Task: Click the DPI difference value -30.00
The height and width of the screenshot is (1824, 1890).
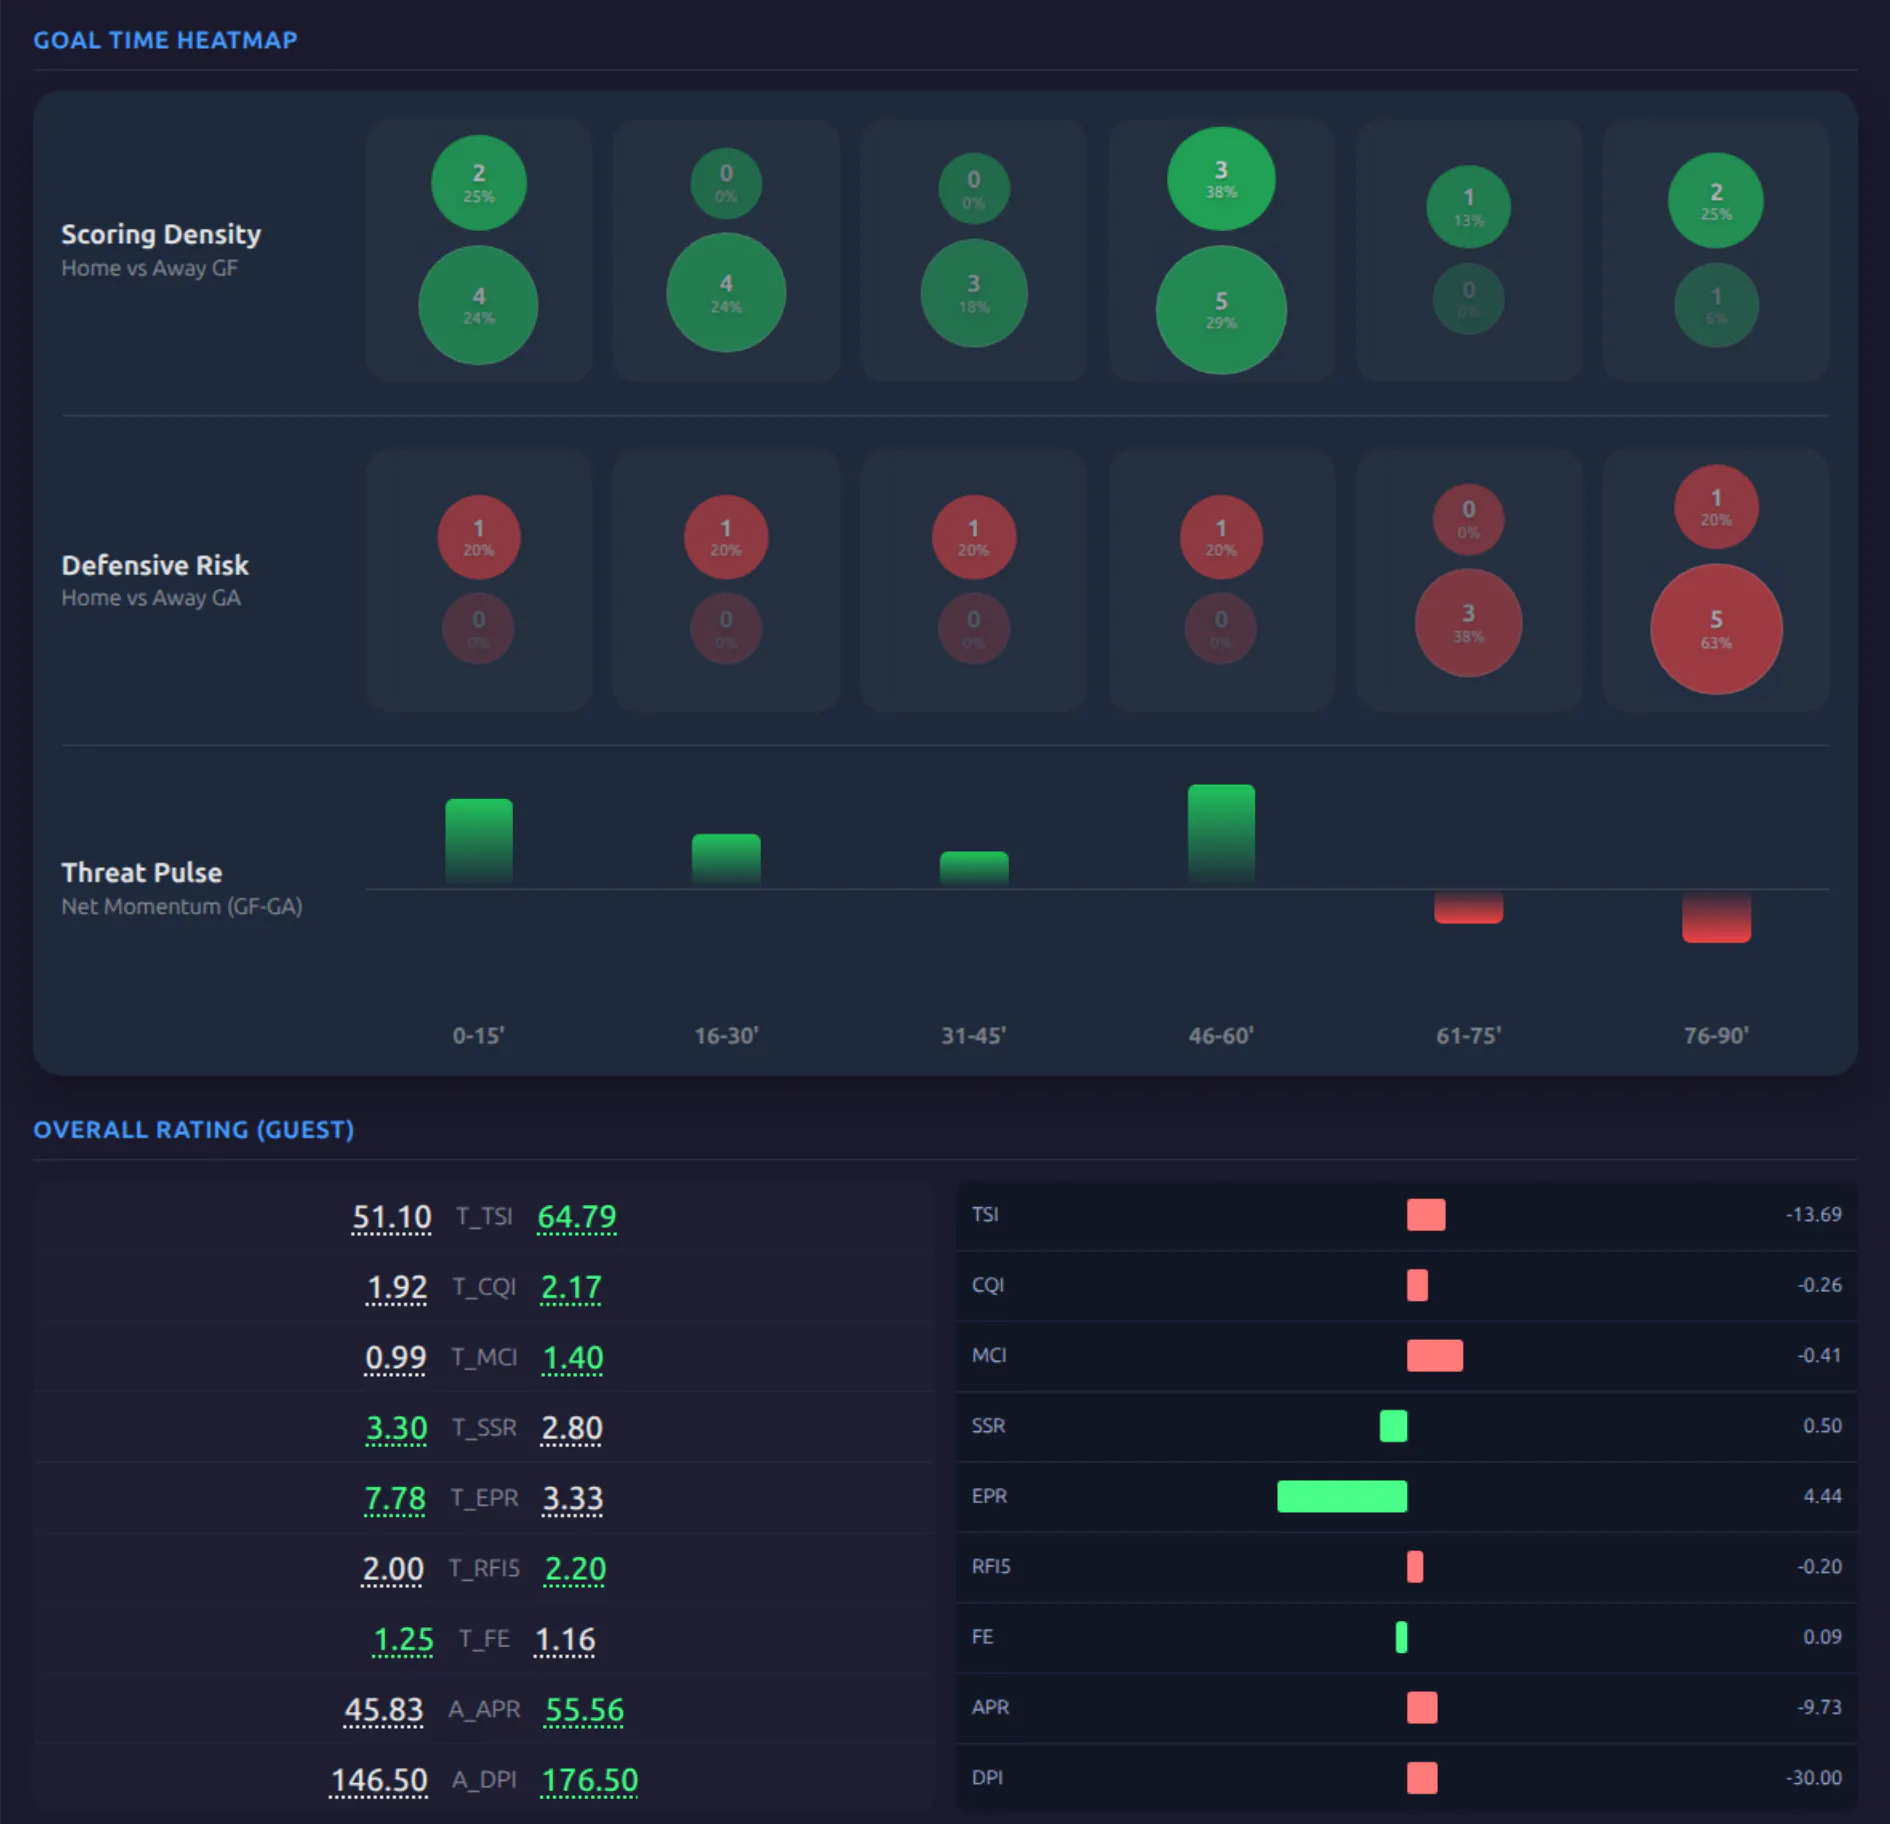Action: click(1813, 1778)
